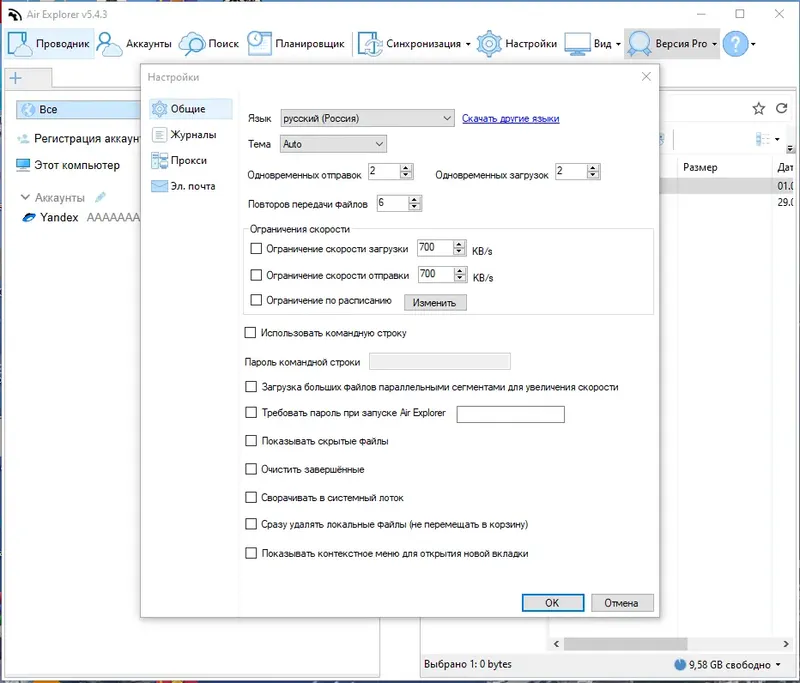
Task: Click the Air Explorer title bar logo
Action: pos(15,14)
